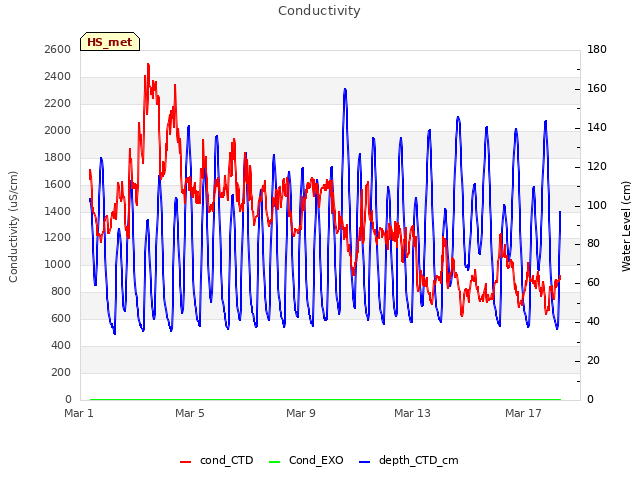Click the Mar 9 x-axis label
The image size is (640, 480).
(x=301, y=413)
